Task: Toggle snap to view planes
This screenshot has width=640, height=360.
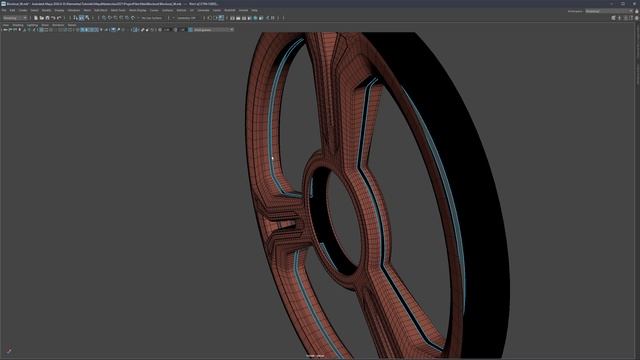Action: pyautogui.click(x=127, y=18)
